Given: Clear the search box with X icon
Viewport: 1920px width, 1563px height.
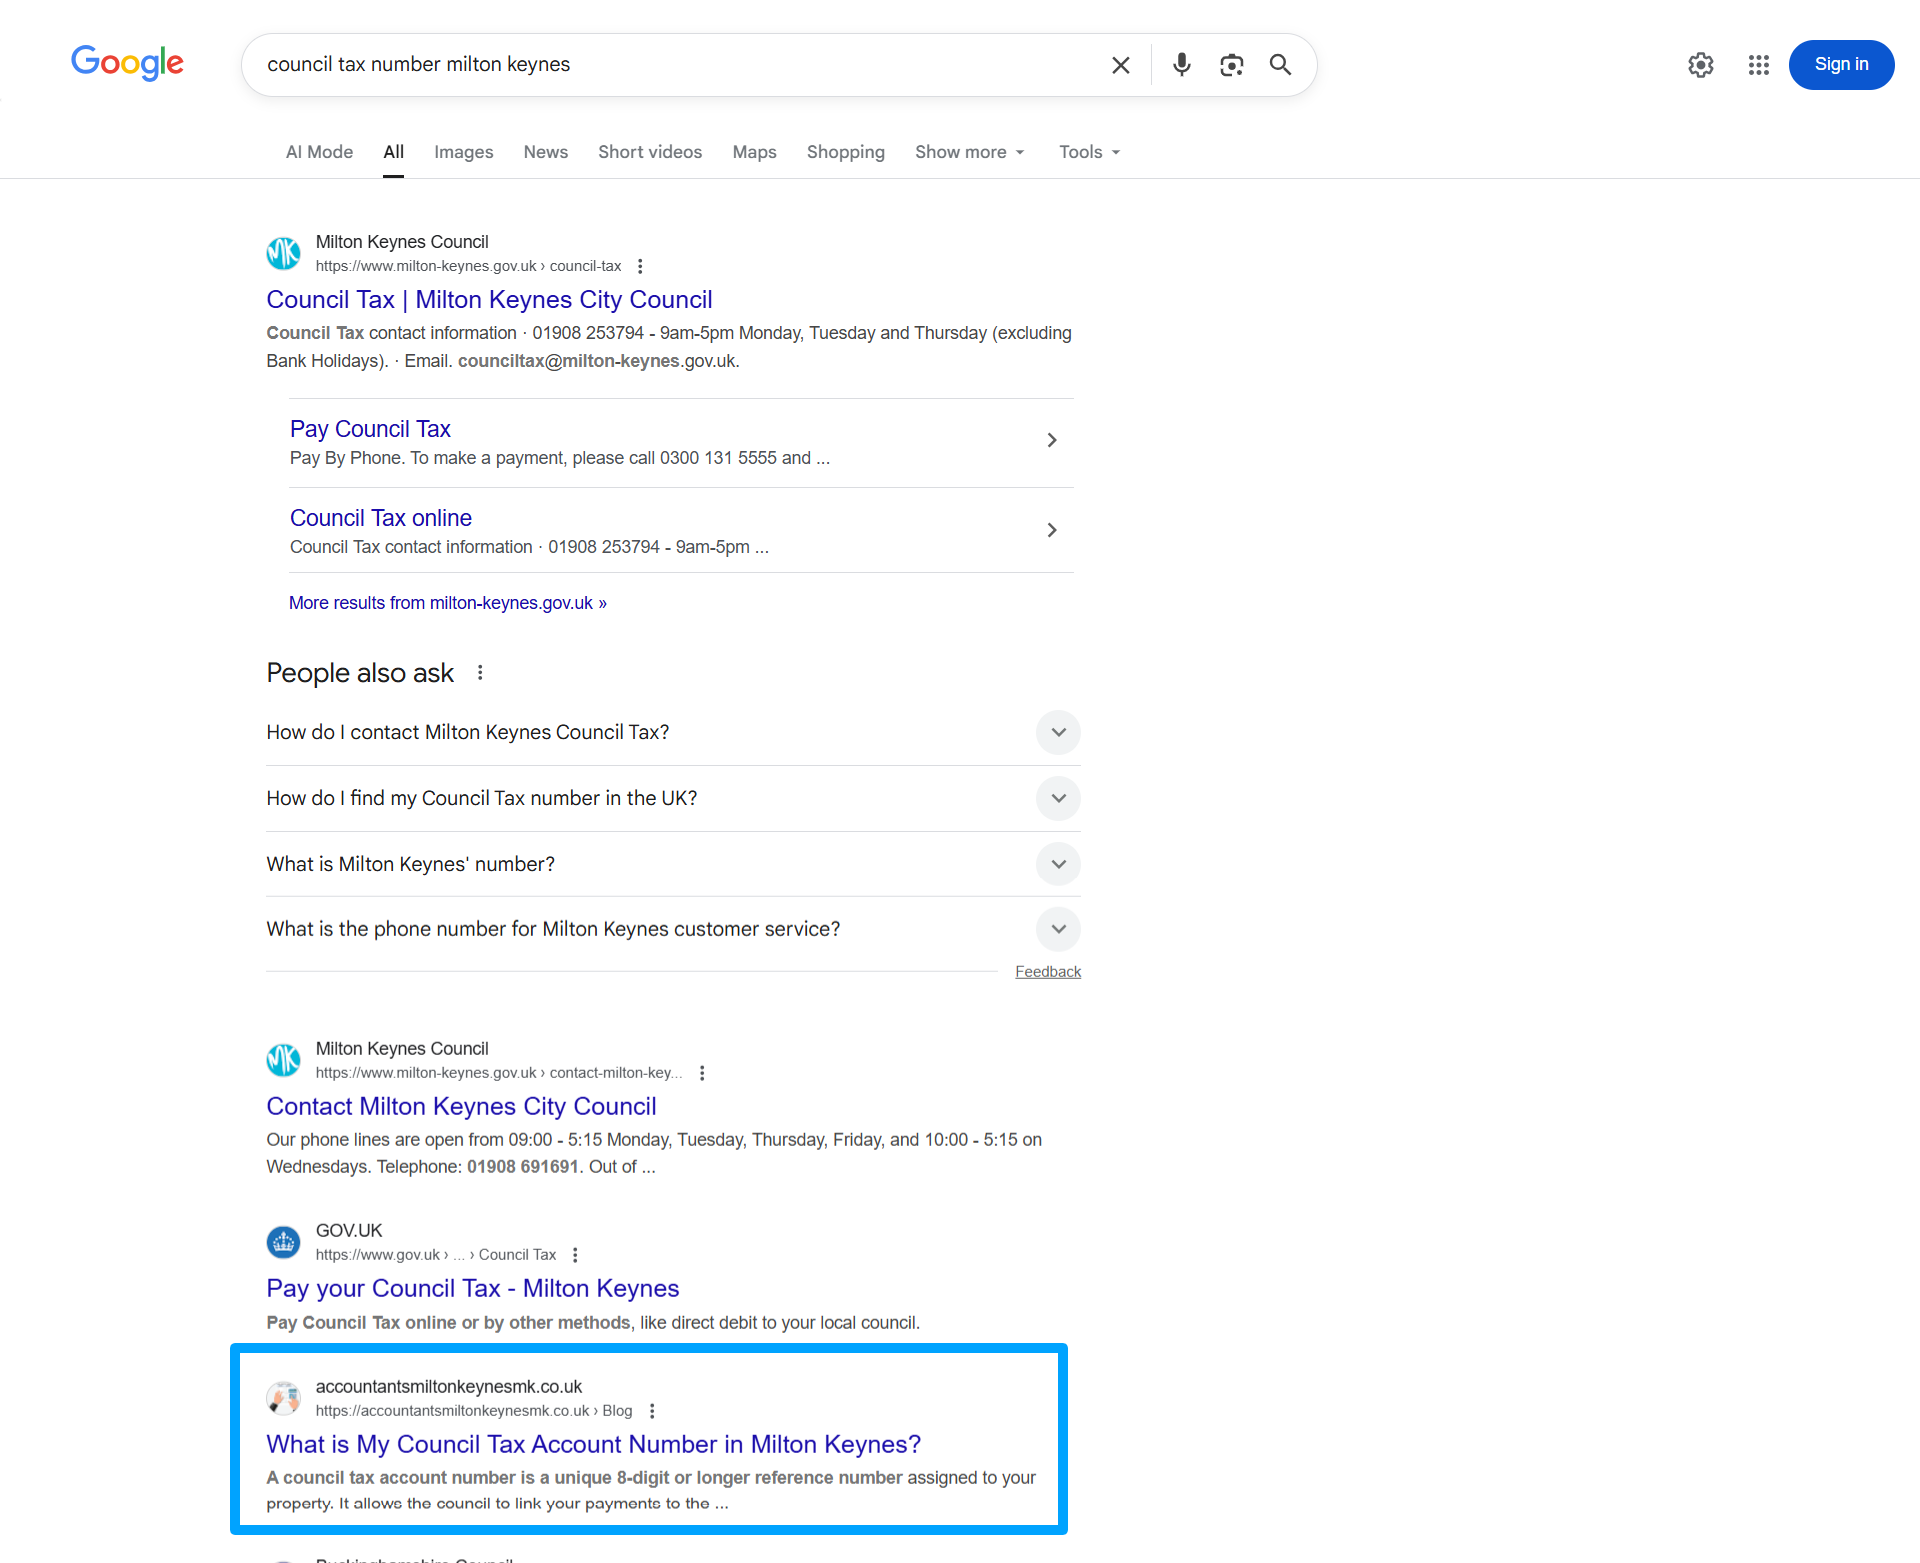Looking at the screenshot, I should (x=1120, y=65).
